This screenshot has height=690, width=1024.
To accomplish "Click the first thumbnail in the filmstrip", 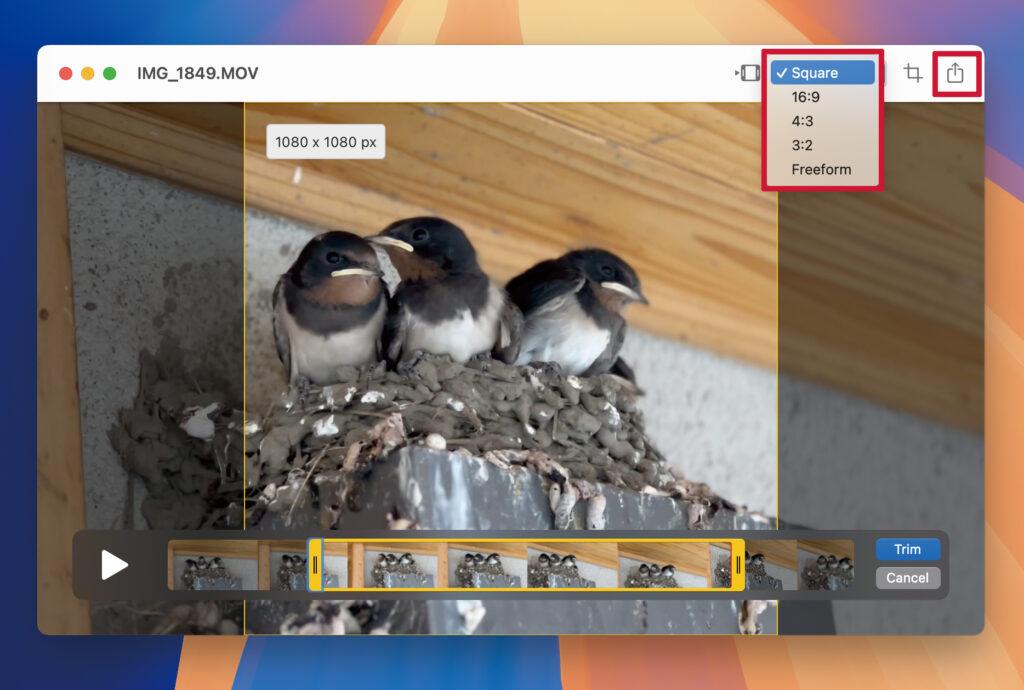I will pos(213,565).
